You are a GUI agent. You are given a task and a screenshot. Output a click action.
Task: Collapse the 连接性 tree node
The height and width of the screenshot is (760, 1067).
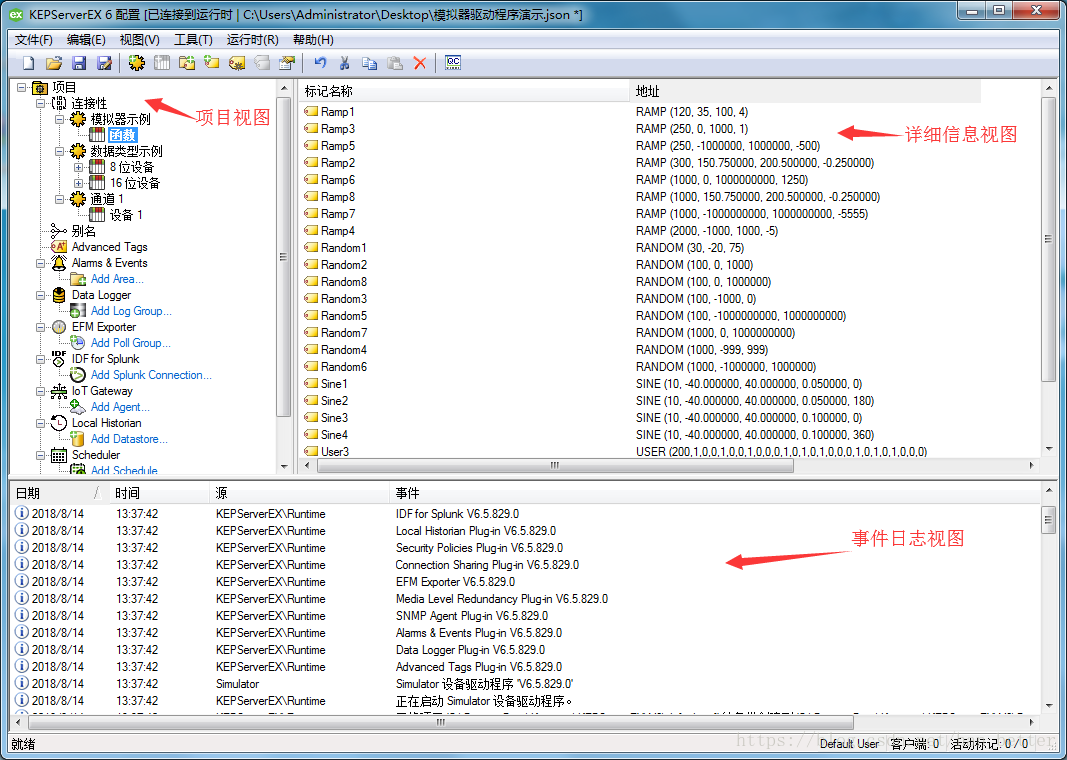coord(41,103)
